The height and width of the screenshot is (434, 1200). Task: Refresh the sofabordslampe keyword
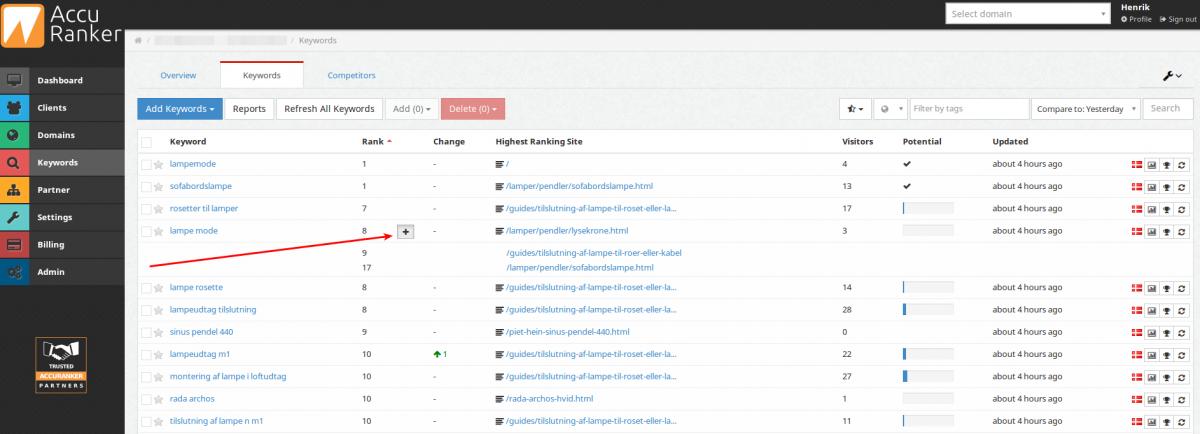[1182, 186]
